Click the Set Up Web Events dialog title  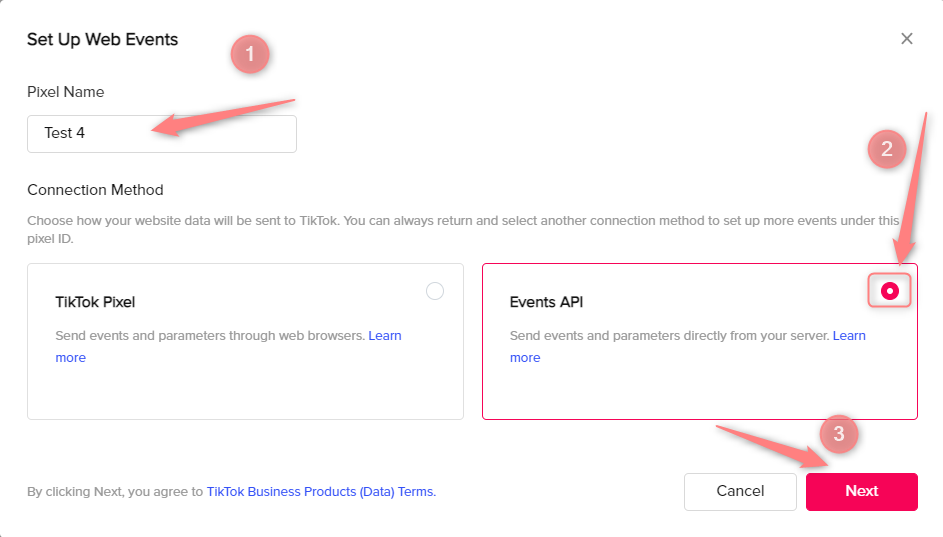pyautogui.click(x=102, y=40)
